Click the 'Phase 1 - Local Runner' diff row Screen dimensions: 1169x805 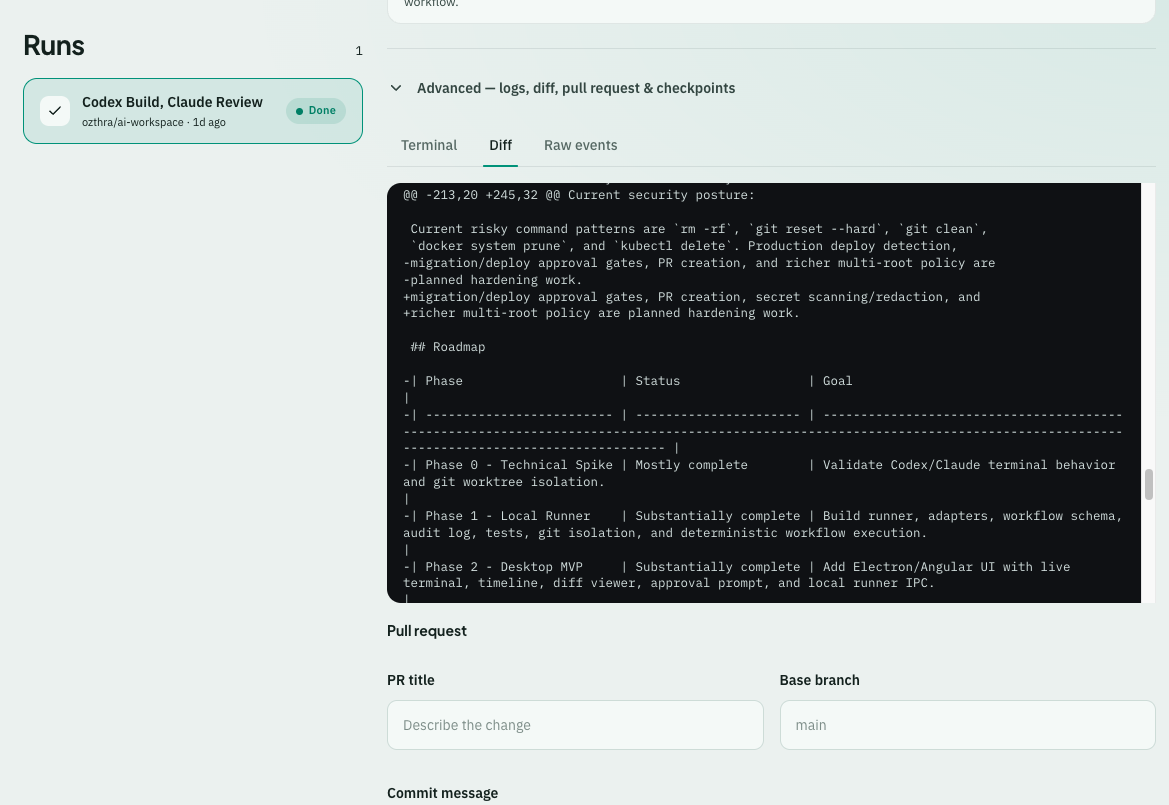(763, 524)
